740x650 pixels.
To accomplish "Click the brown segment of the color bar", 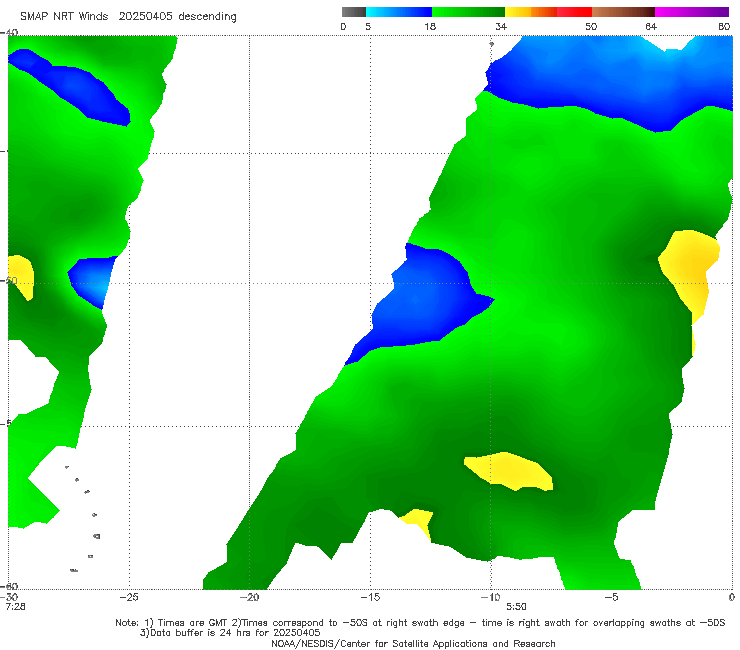I will [623, 12].
